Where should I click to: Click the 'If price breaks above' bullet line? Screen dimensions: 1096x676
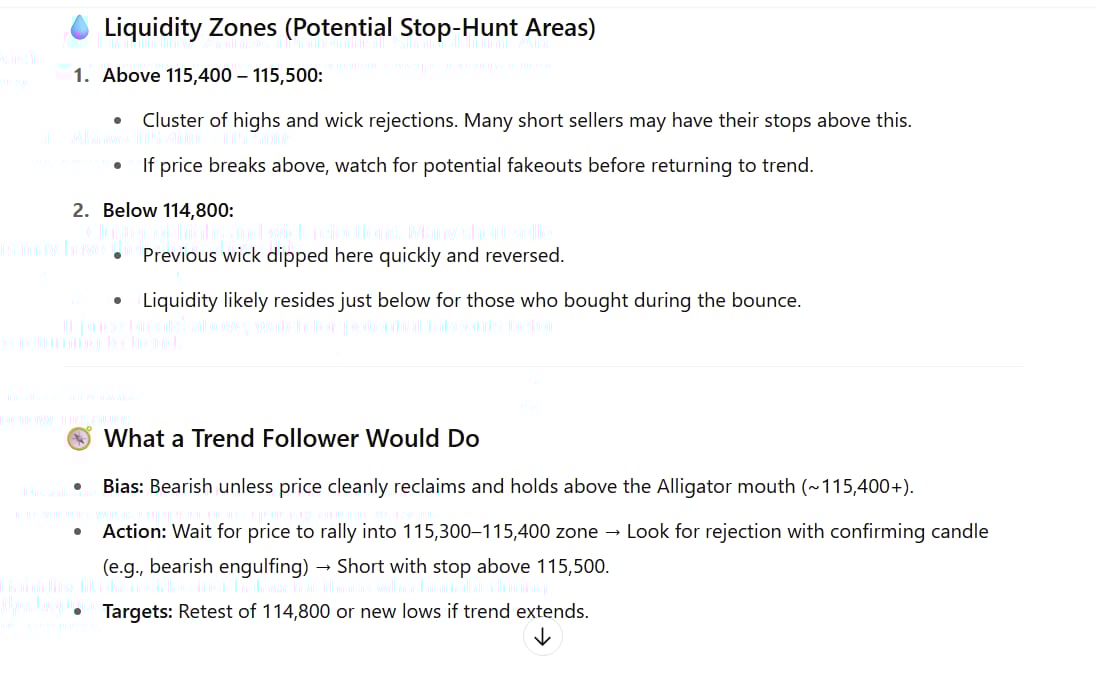[477, 165]
